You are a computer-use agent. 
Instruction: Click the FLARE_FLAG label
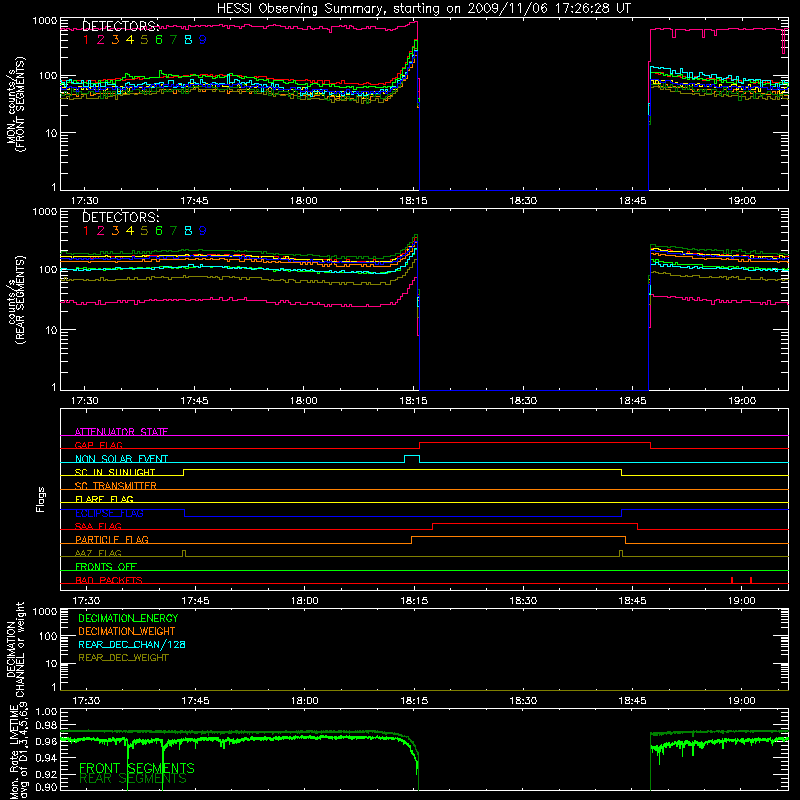104,499
